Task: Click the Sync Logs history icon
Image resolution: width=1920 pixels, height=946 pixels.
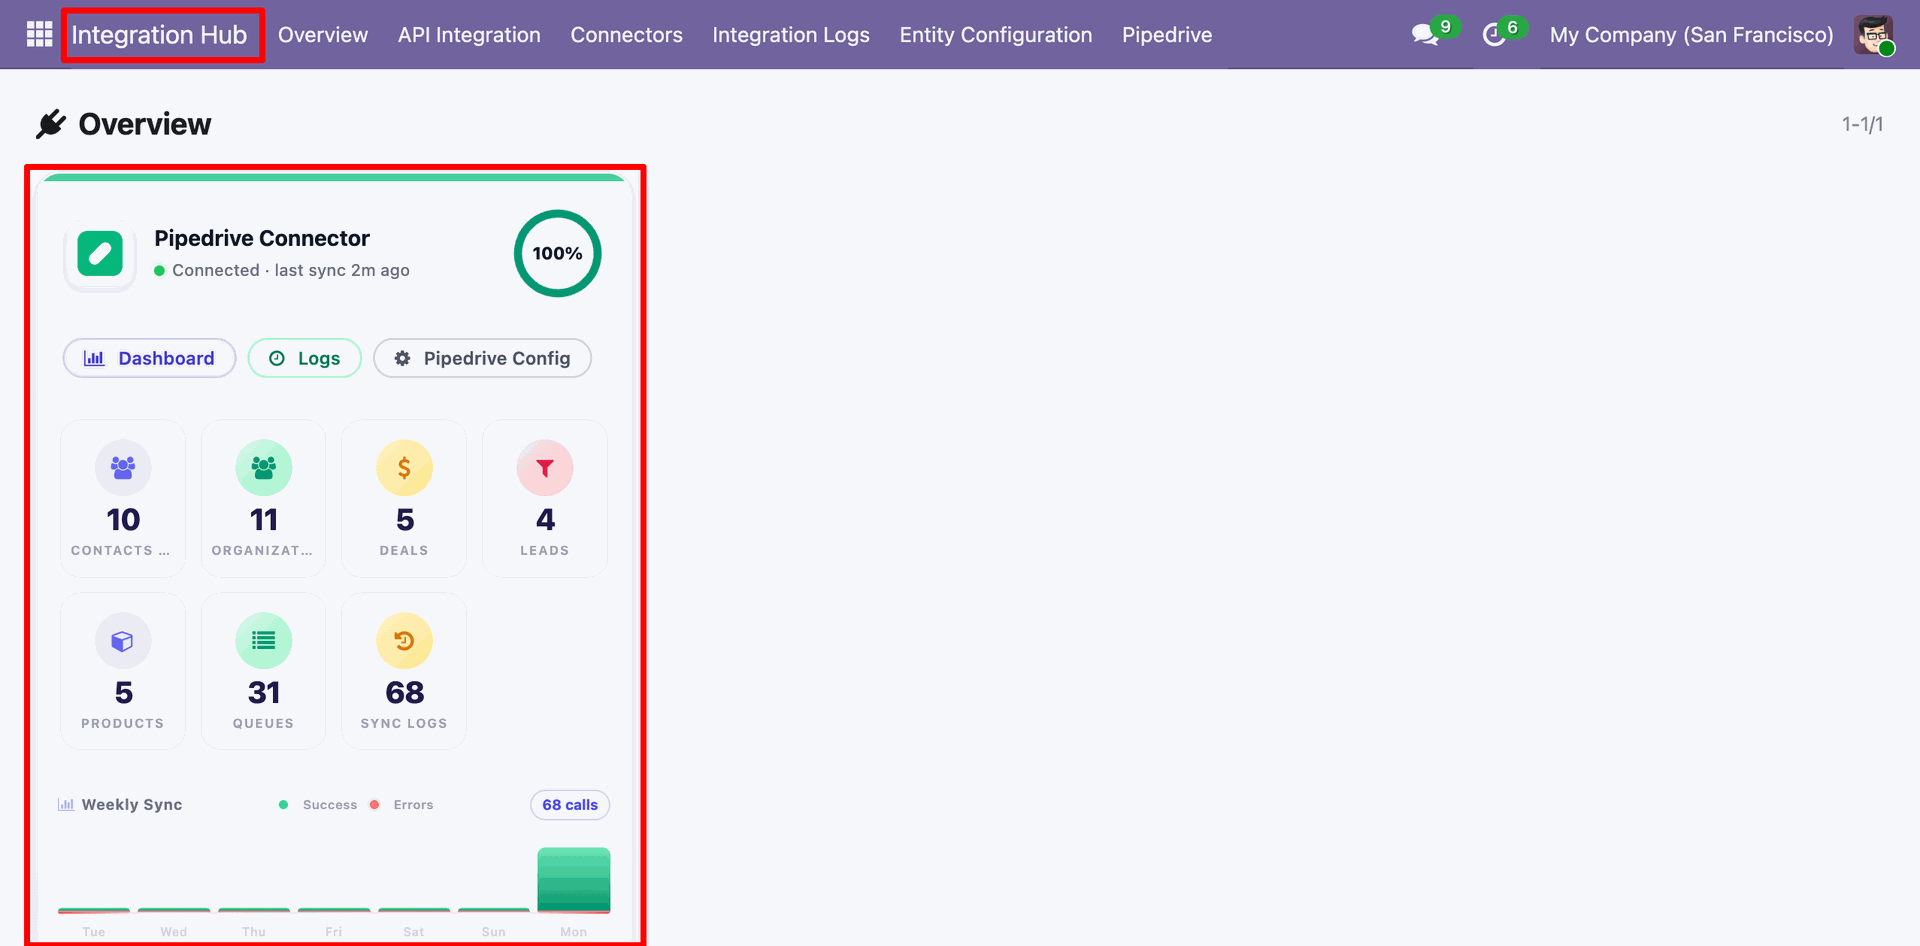Action: coord(404,641)
